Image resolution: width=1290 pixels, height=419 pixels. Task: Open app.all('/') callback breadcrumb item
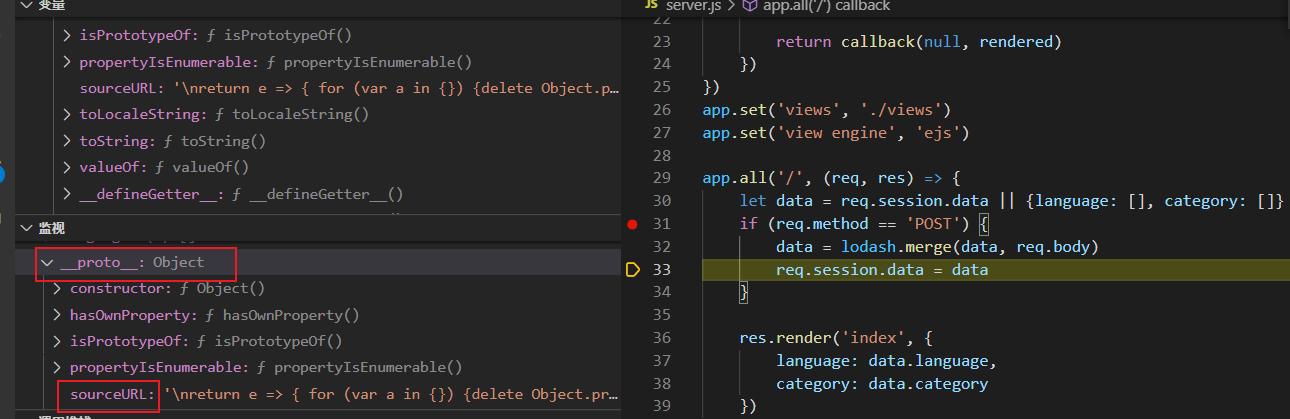coord(826,5)
